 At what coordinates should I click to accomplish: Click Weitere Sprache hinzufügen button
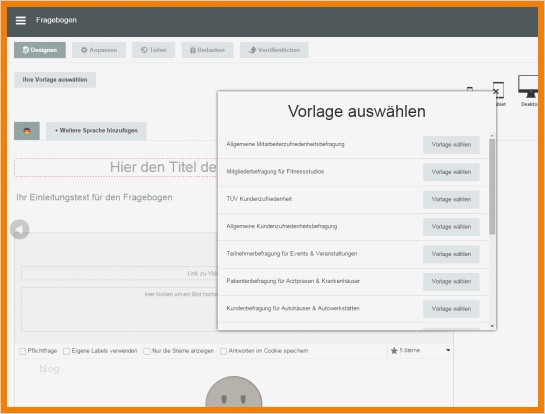96,131
